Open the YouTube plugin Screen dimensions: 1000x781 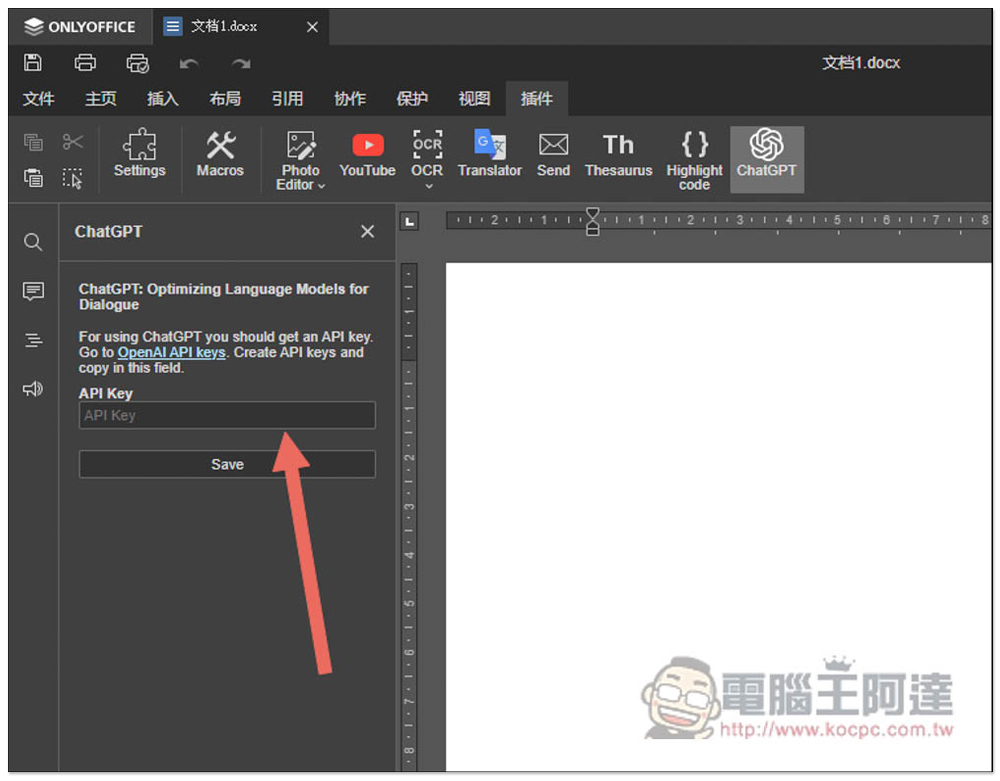pyautogui.click(x=367, y=155)
